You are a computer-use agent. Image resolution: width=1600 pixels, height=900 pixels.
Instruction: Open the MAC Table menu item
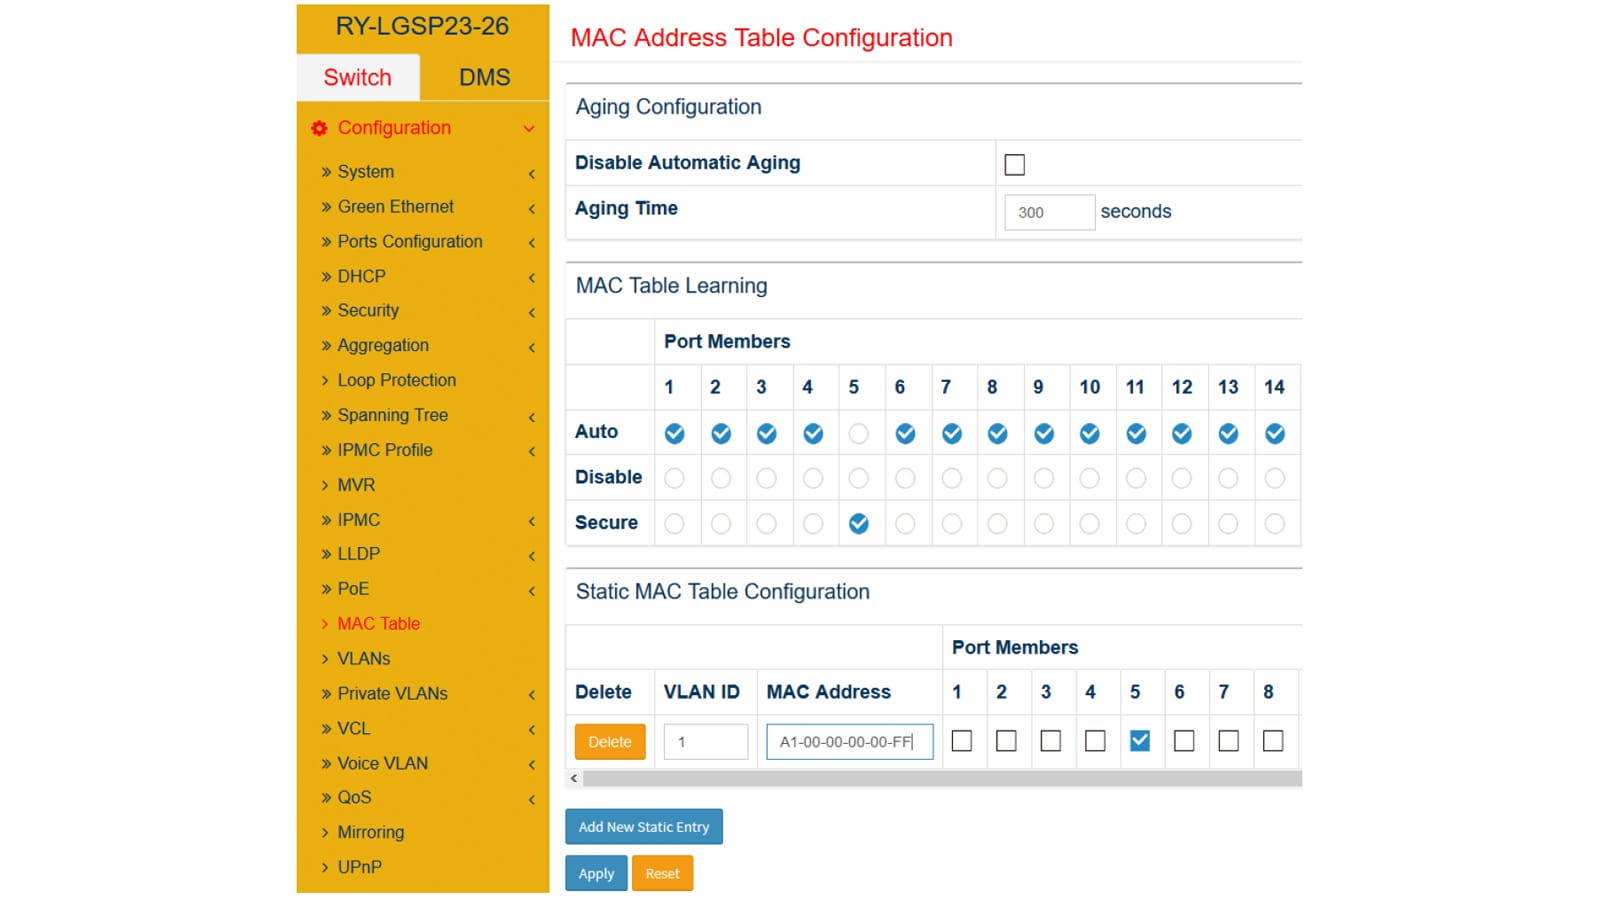[x=378, y=624]
